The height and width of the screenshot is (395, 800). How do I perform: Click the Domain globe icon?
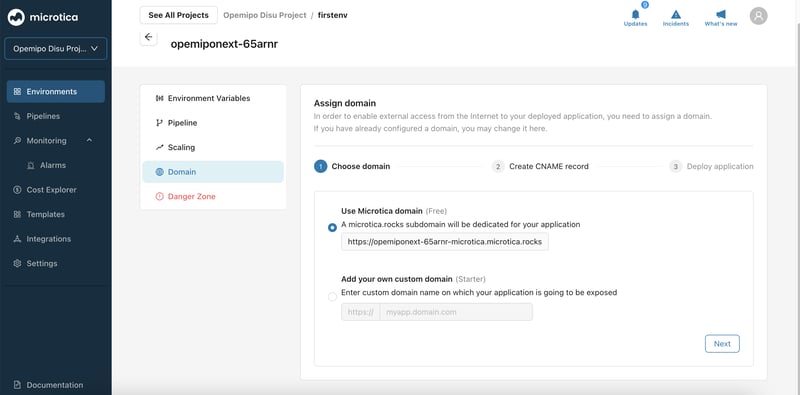pos(159,172)
